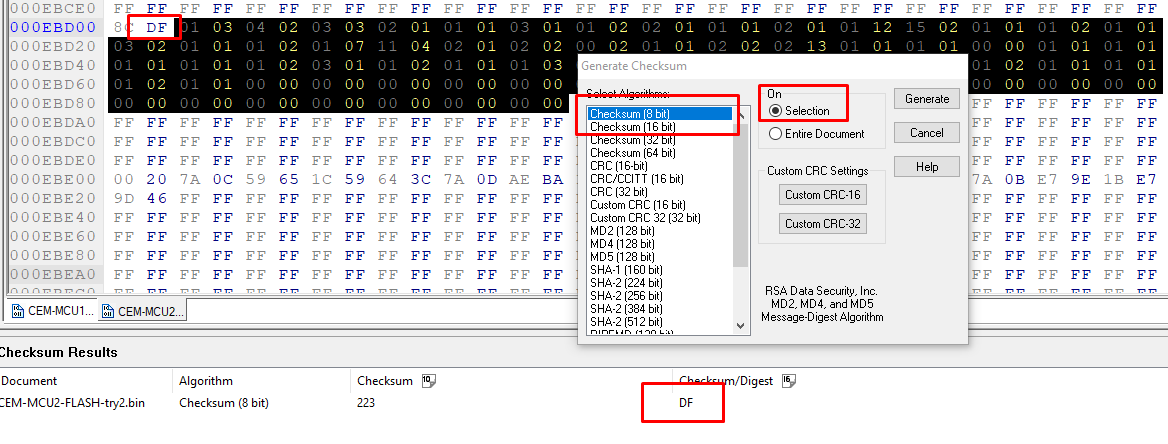Select the Selection radio button

click(x=775, y=111)
